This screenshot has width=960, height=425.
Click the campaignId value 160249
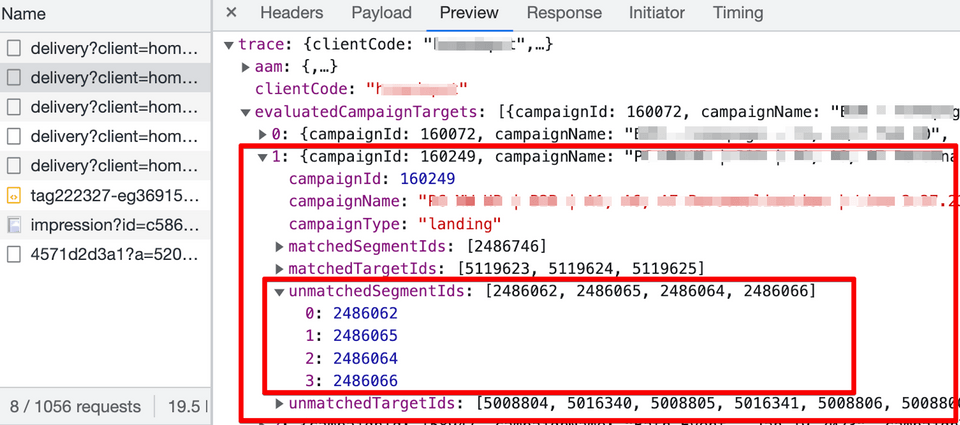coord(427,179)
